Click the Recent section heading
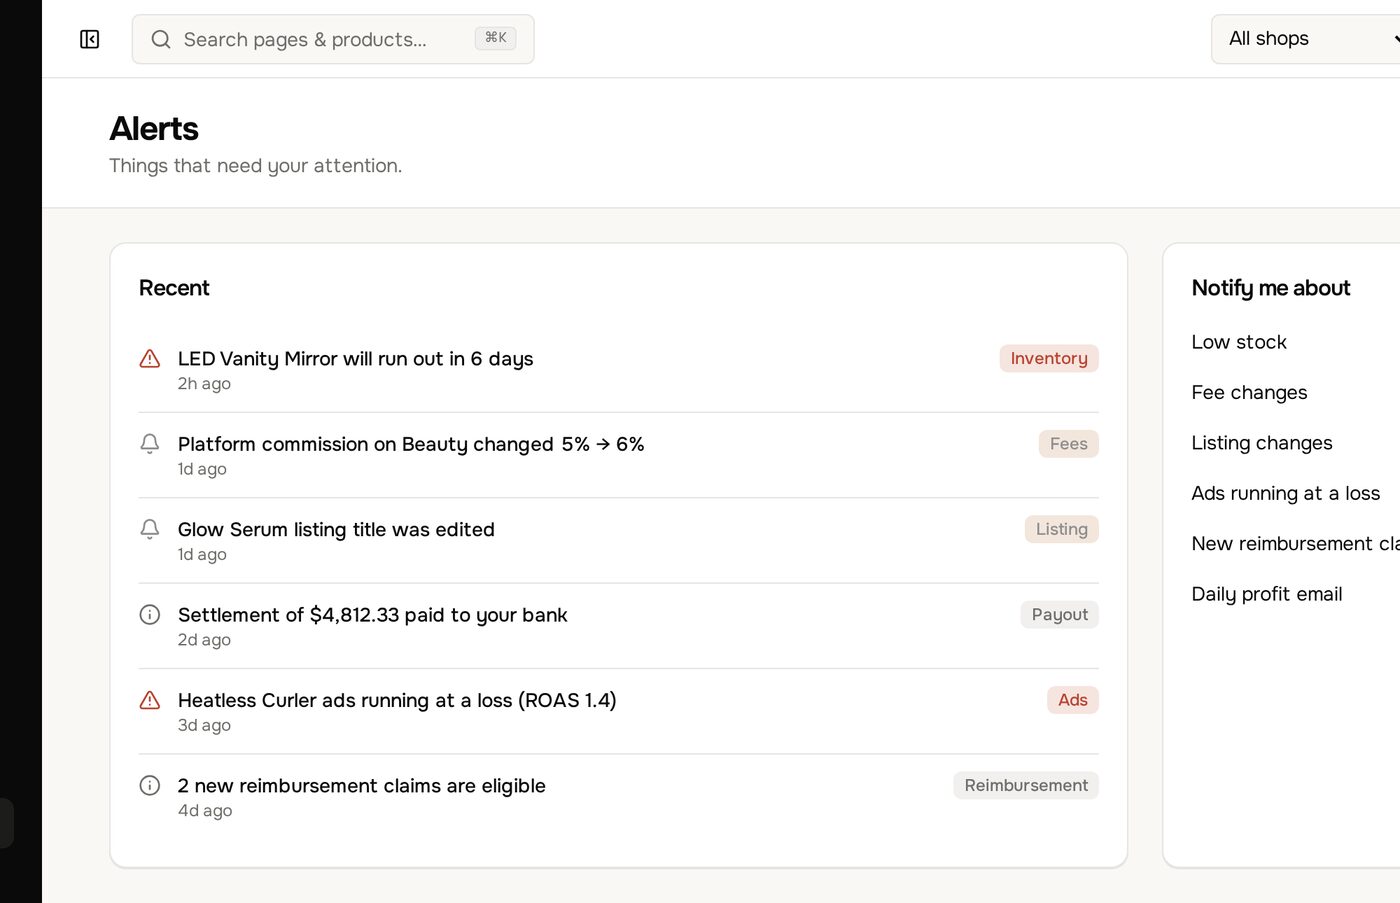This screenshot has width=1400, height=903. pos(174,288)
